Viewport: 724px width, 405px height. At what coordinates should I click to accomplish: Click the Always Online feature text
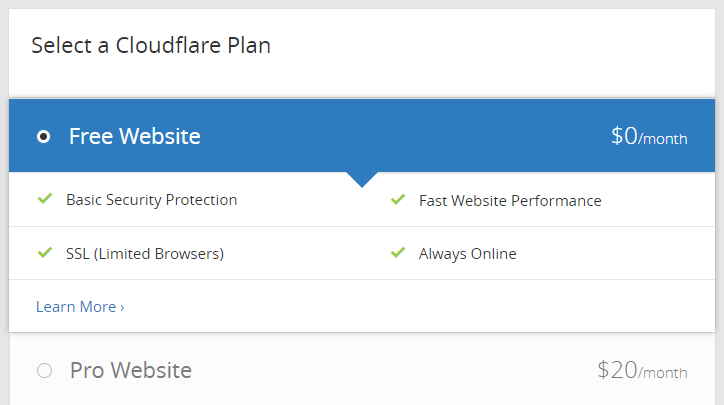(467, 254)
